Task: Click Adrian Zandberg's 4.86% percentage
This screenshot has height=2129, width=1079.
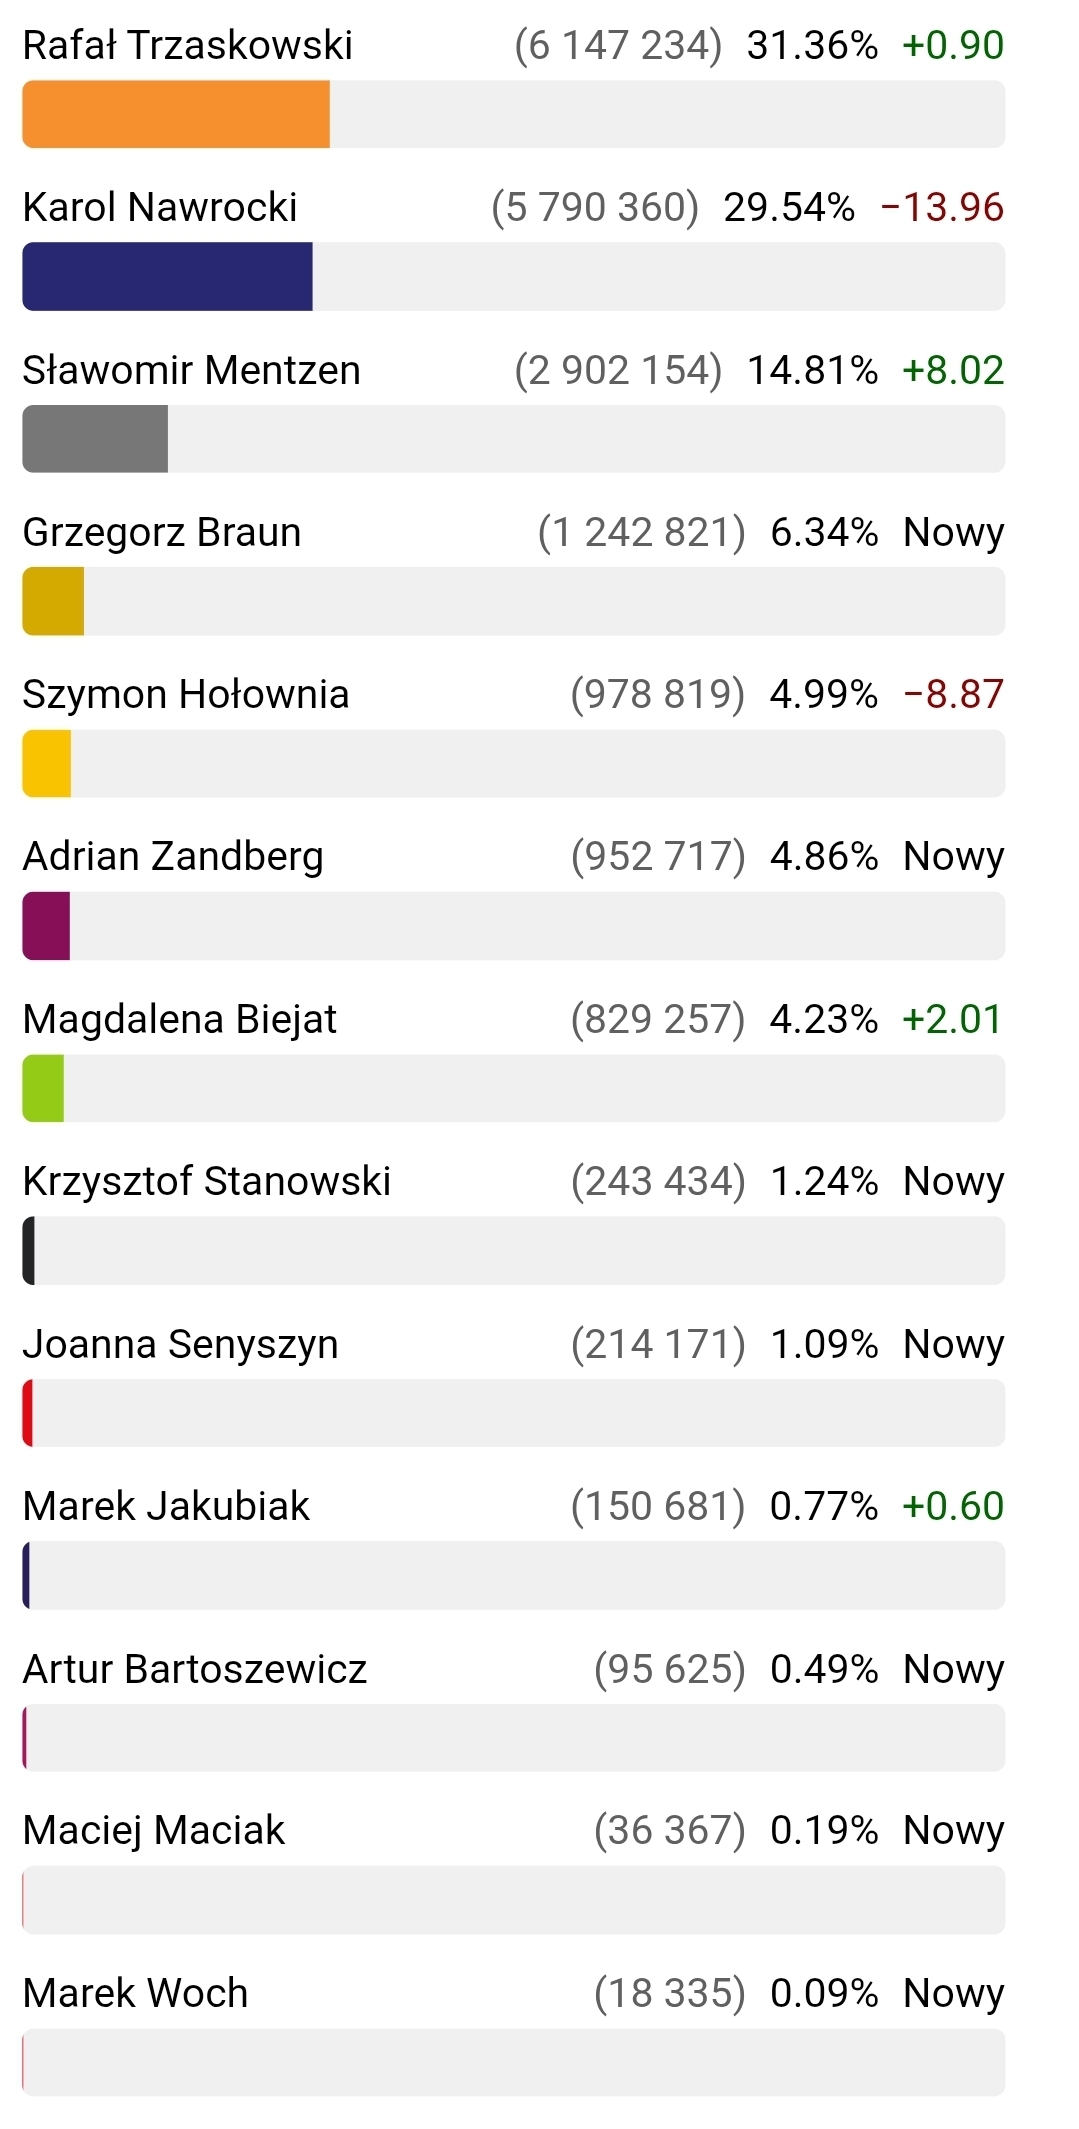Action: pyautogui.click(x=823, y=856)
